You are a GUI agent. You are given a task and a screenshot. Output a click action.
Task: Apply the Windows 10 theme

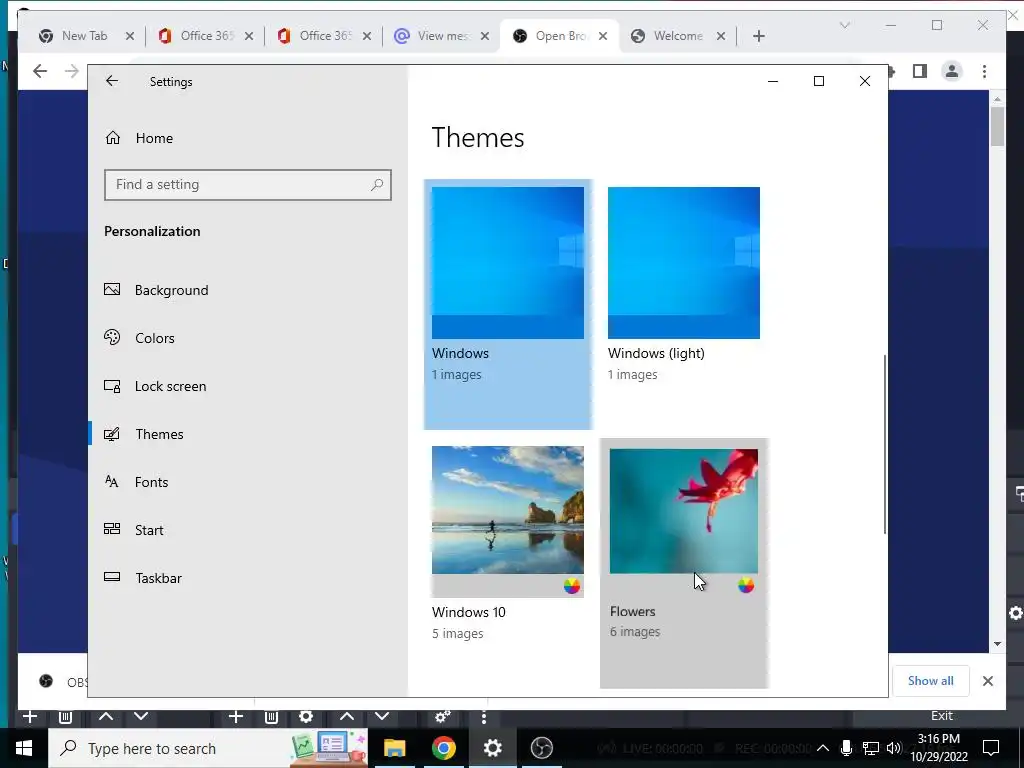507,521
